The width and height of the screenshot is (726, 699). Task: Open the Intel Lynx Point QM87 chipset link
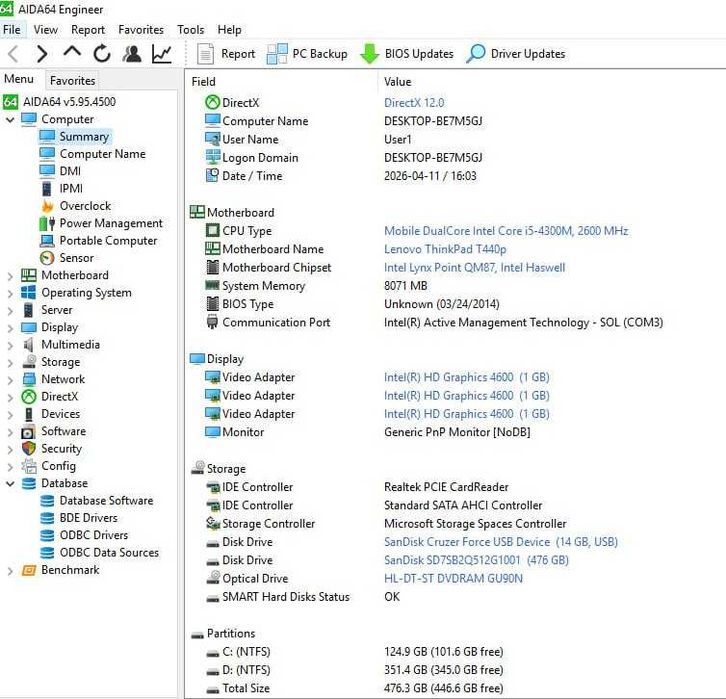(x=475, y=268)
